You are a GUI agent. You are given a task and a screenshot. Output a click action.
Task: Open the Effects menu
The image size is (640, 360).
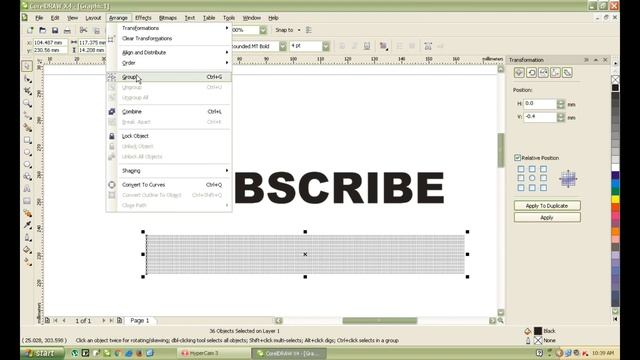[143, 18]
